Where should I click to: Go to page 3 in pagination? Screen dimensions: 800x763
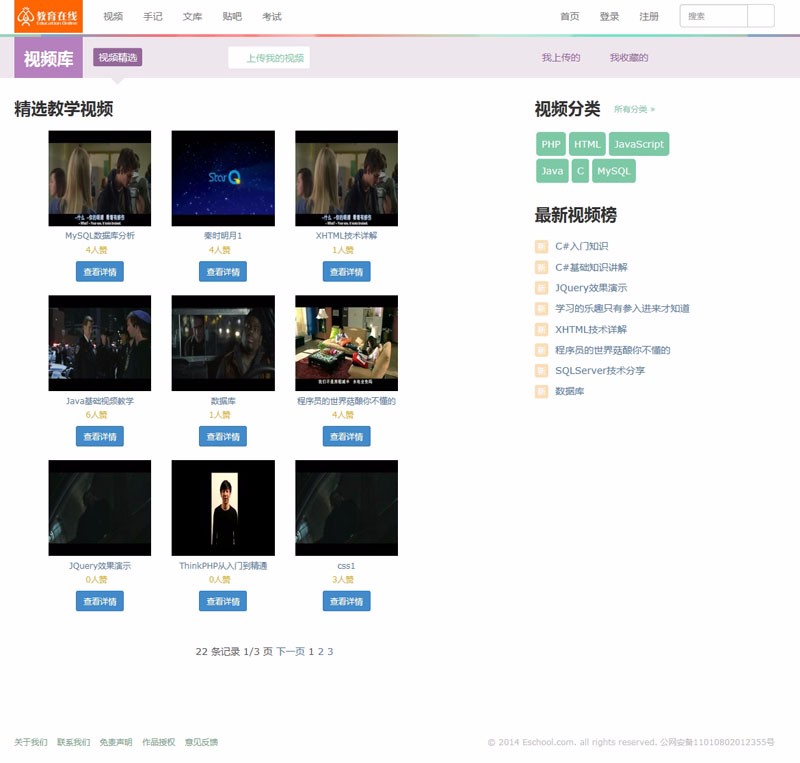(330, 651)
